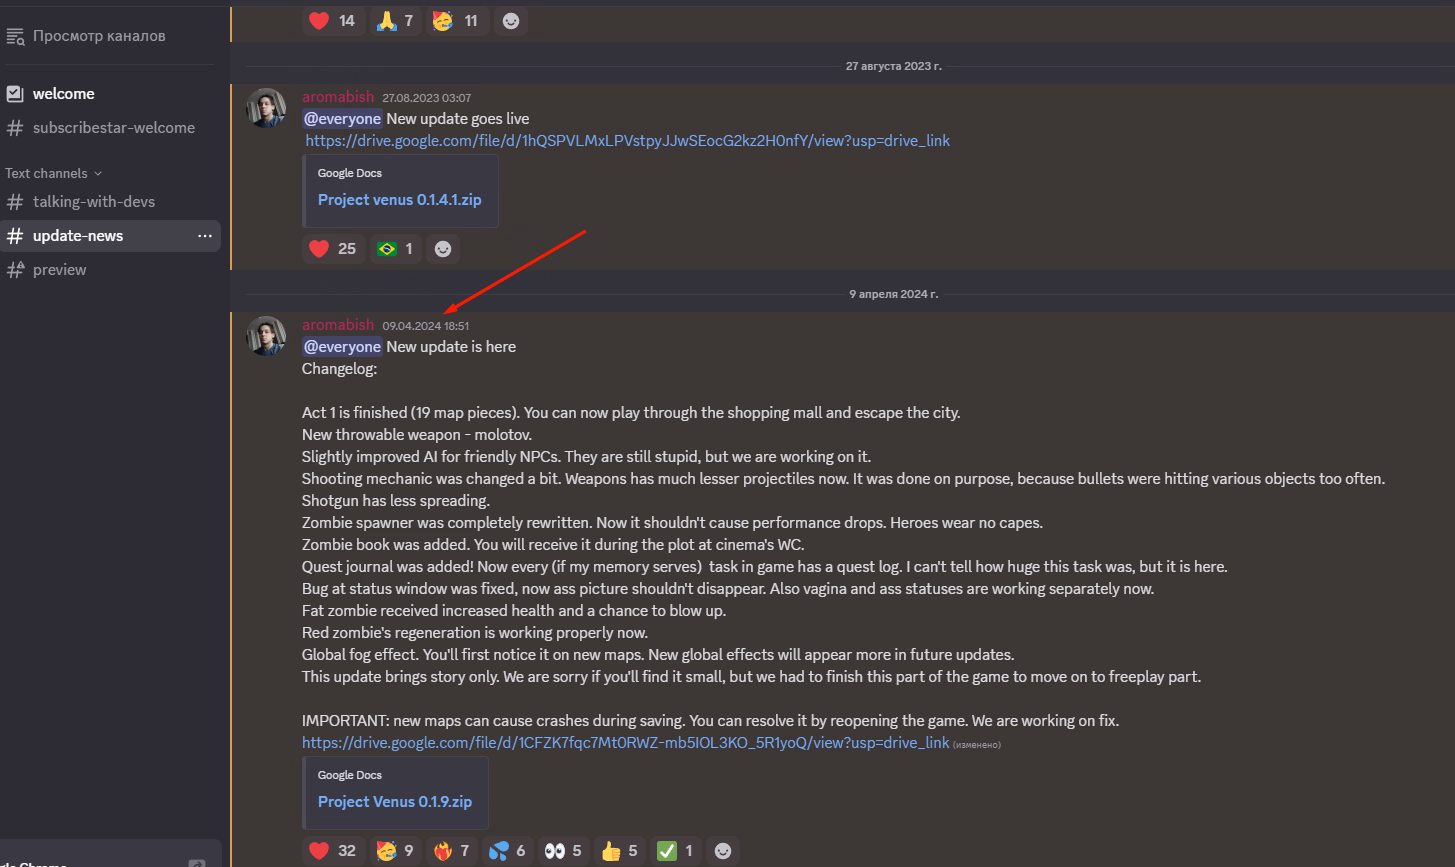Click 'New throwable weapon - molotov.' line

tap(417, 435)
